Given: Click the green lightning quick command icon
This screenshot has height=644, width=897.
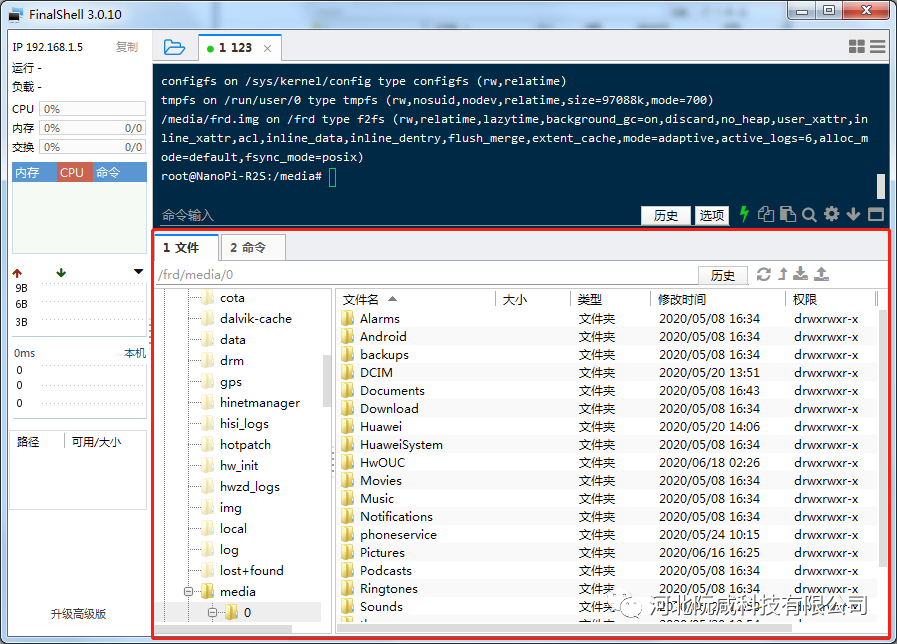Looking at the screenshot, I should coord(744,214).
